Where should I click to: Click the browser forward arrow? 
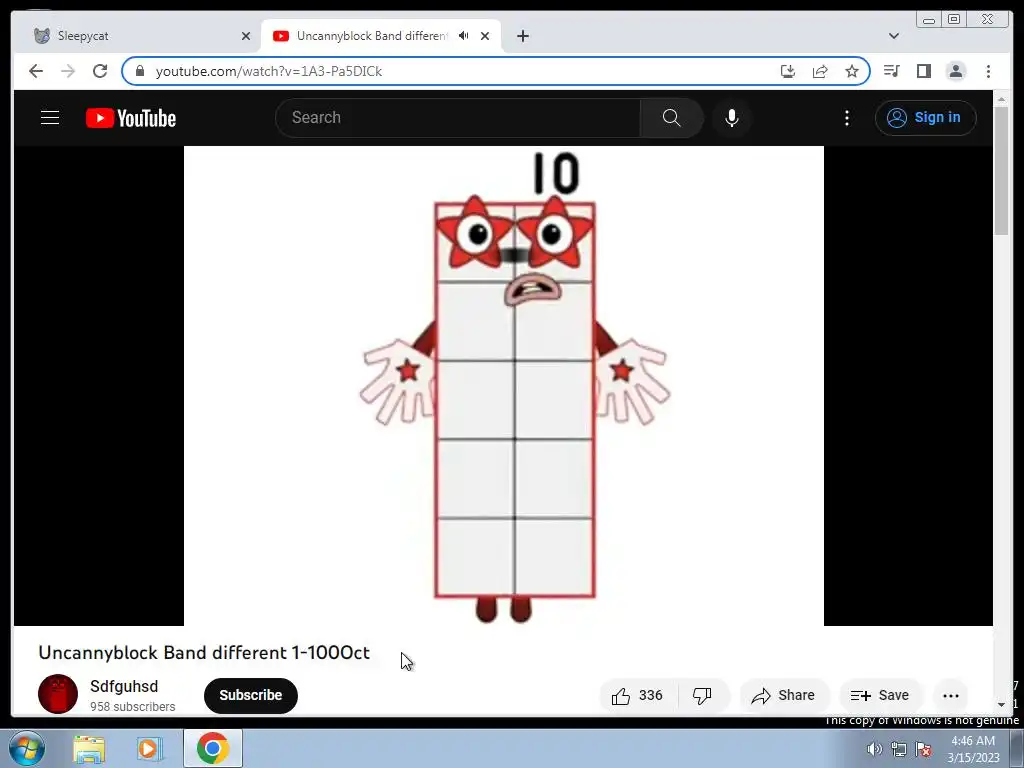pos(68,71)
